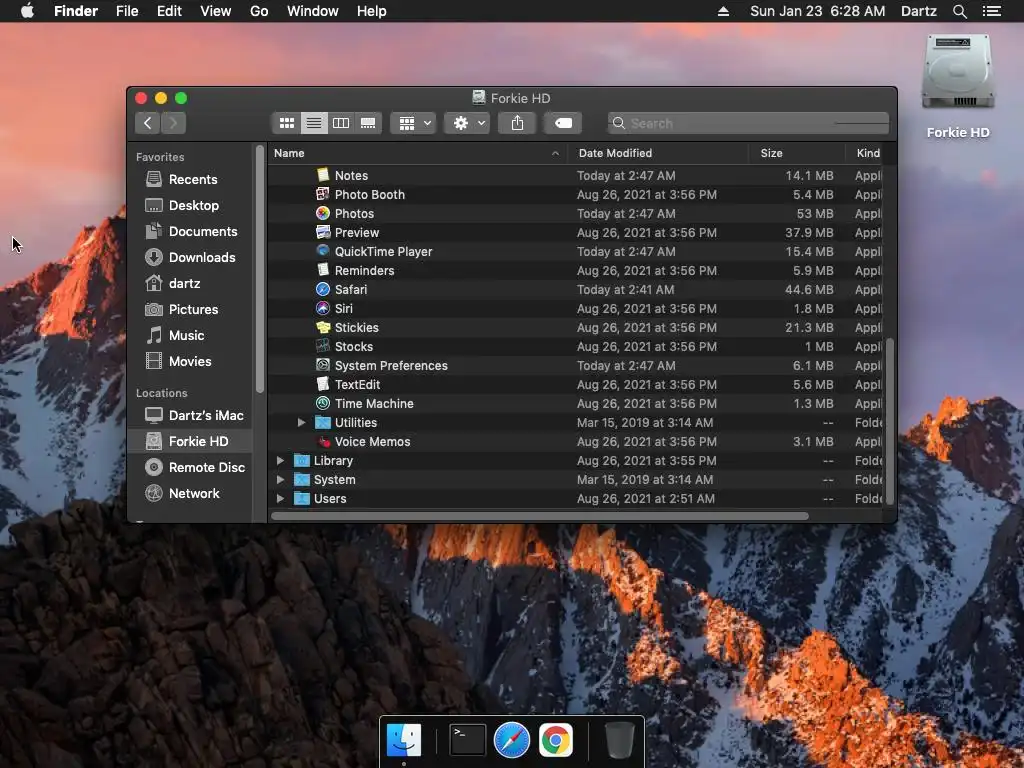Screen dimensions: 1024x768
Task: Open Movies in the sidebar
Action: (x=190, y=361)
